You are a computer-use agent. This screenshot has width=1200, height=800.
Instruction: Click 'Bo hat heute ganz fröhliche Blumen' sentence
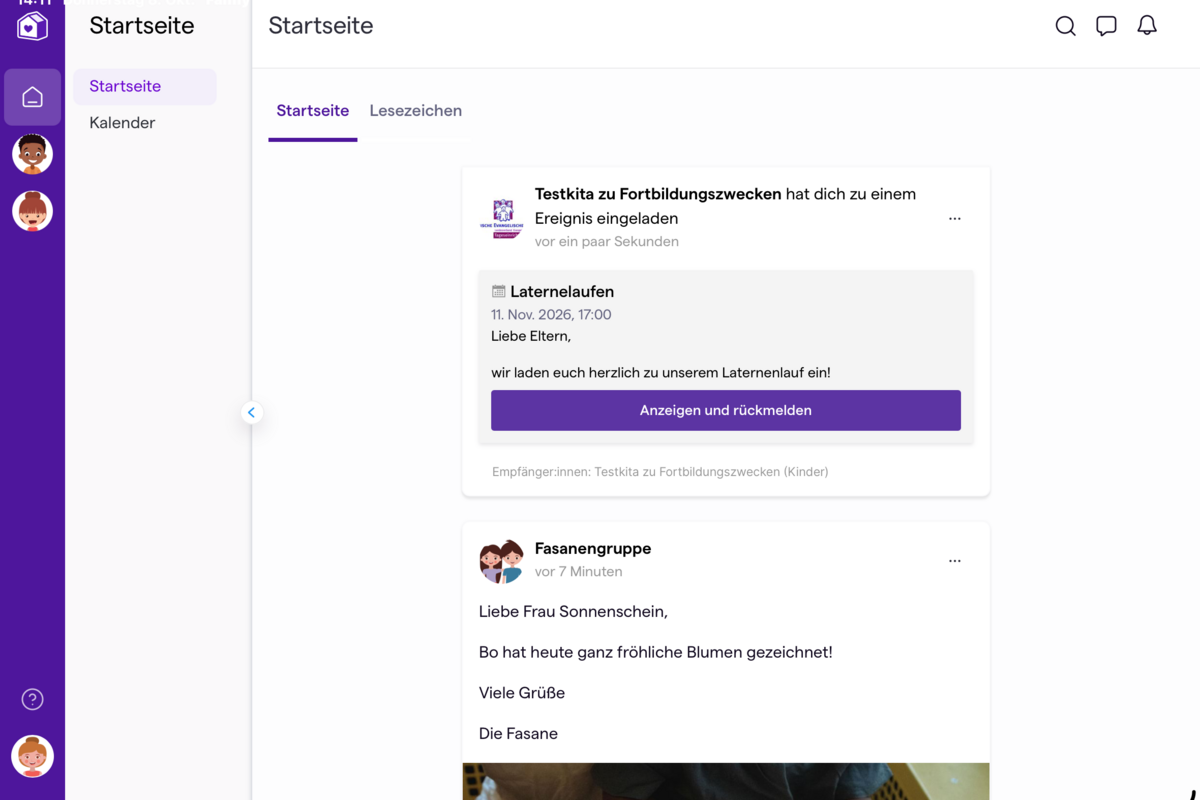pos(656,653)
